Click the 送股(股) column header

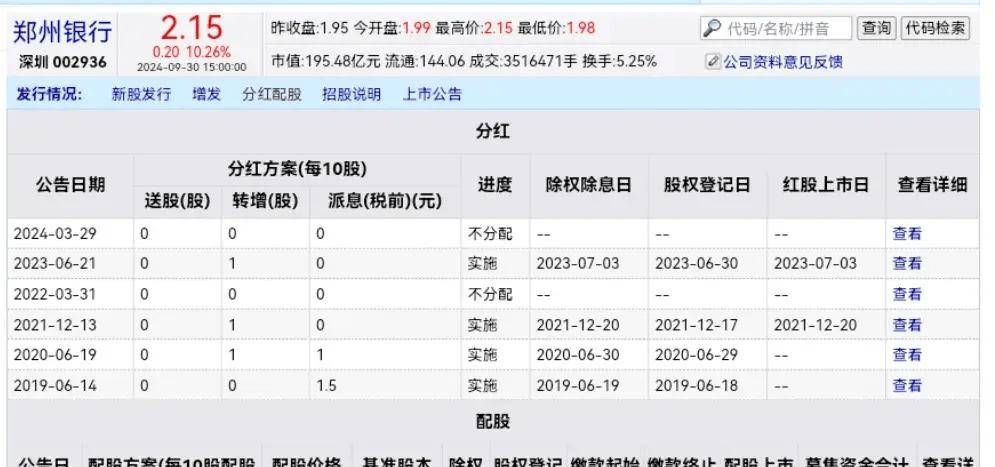pyautogui.click(x=177, y=201)
